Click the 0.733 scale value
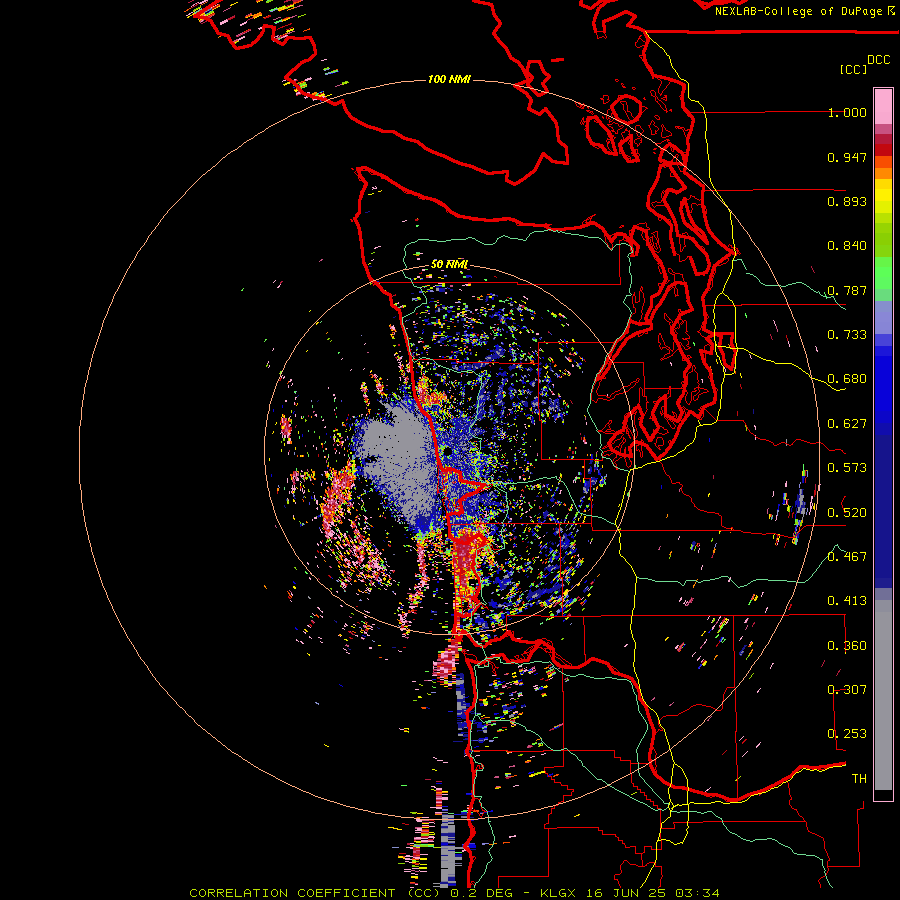The image size is (900, 900). coord(847,335)
